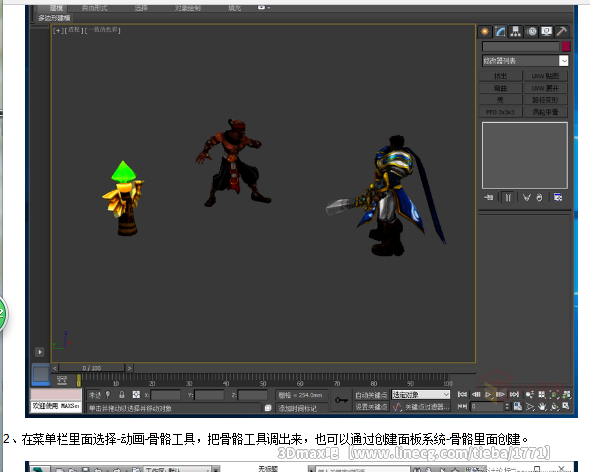Expand the 修改器列表 modifier list dropdown
The height and width of the screenshot is (472, 590).
[x=564, y=61]
